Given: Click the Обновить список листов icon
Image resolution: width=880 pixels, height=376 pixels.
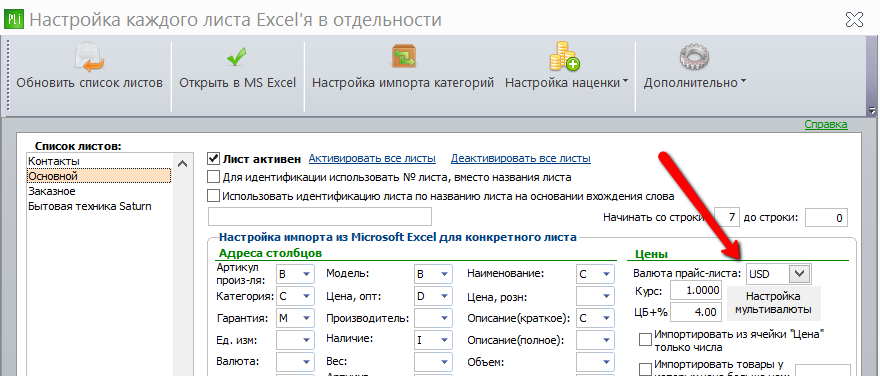Looking at the screenshot, I should tap(89, 57).
